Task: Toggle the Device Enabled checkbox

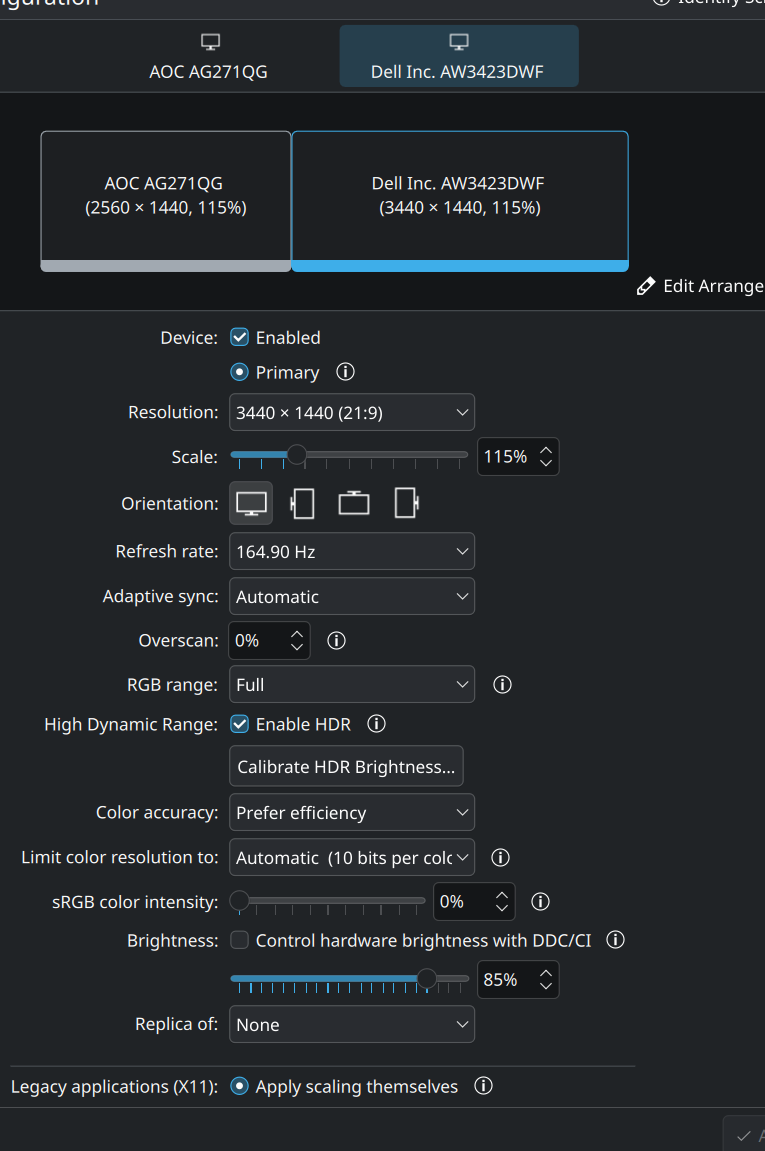Action: (x=239, y=337)
